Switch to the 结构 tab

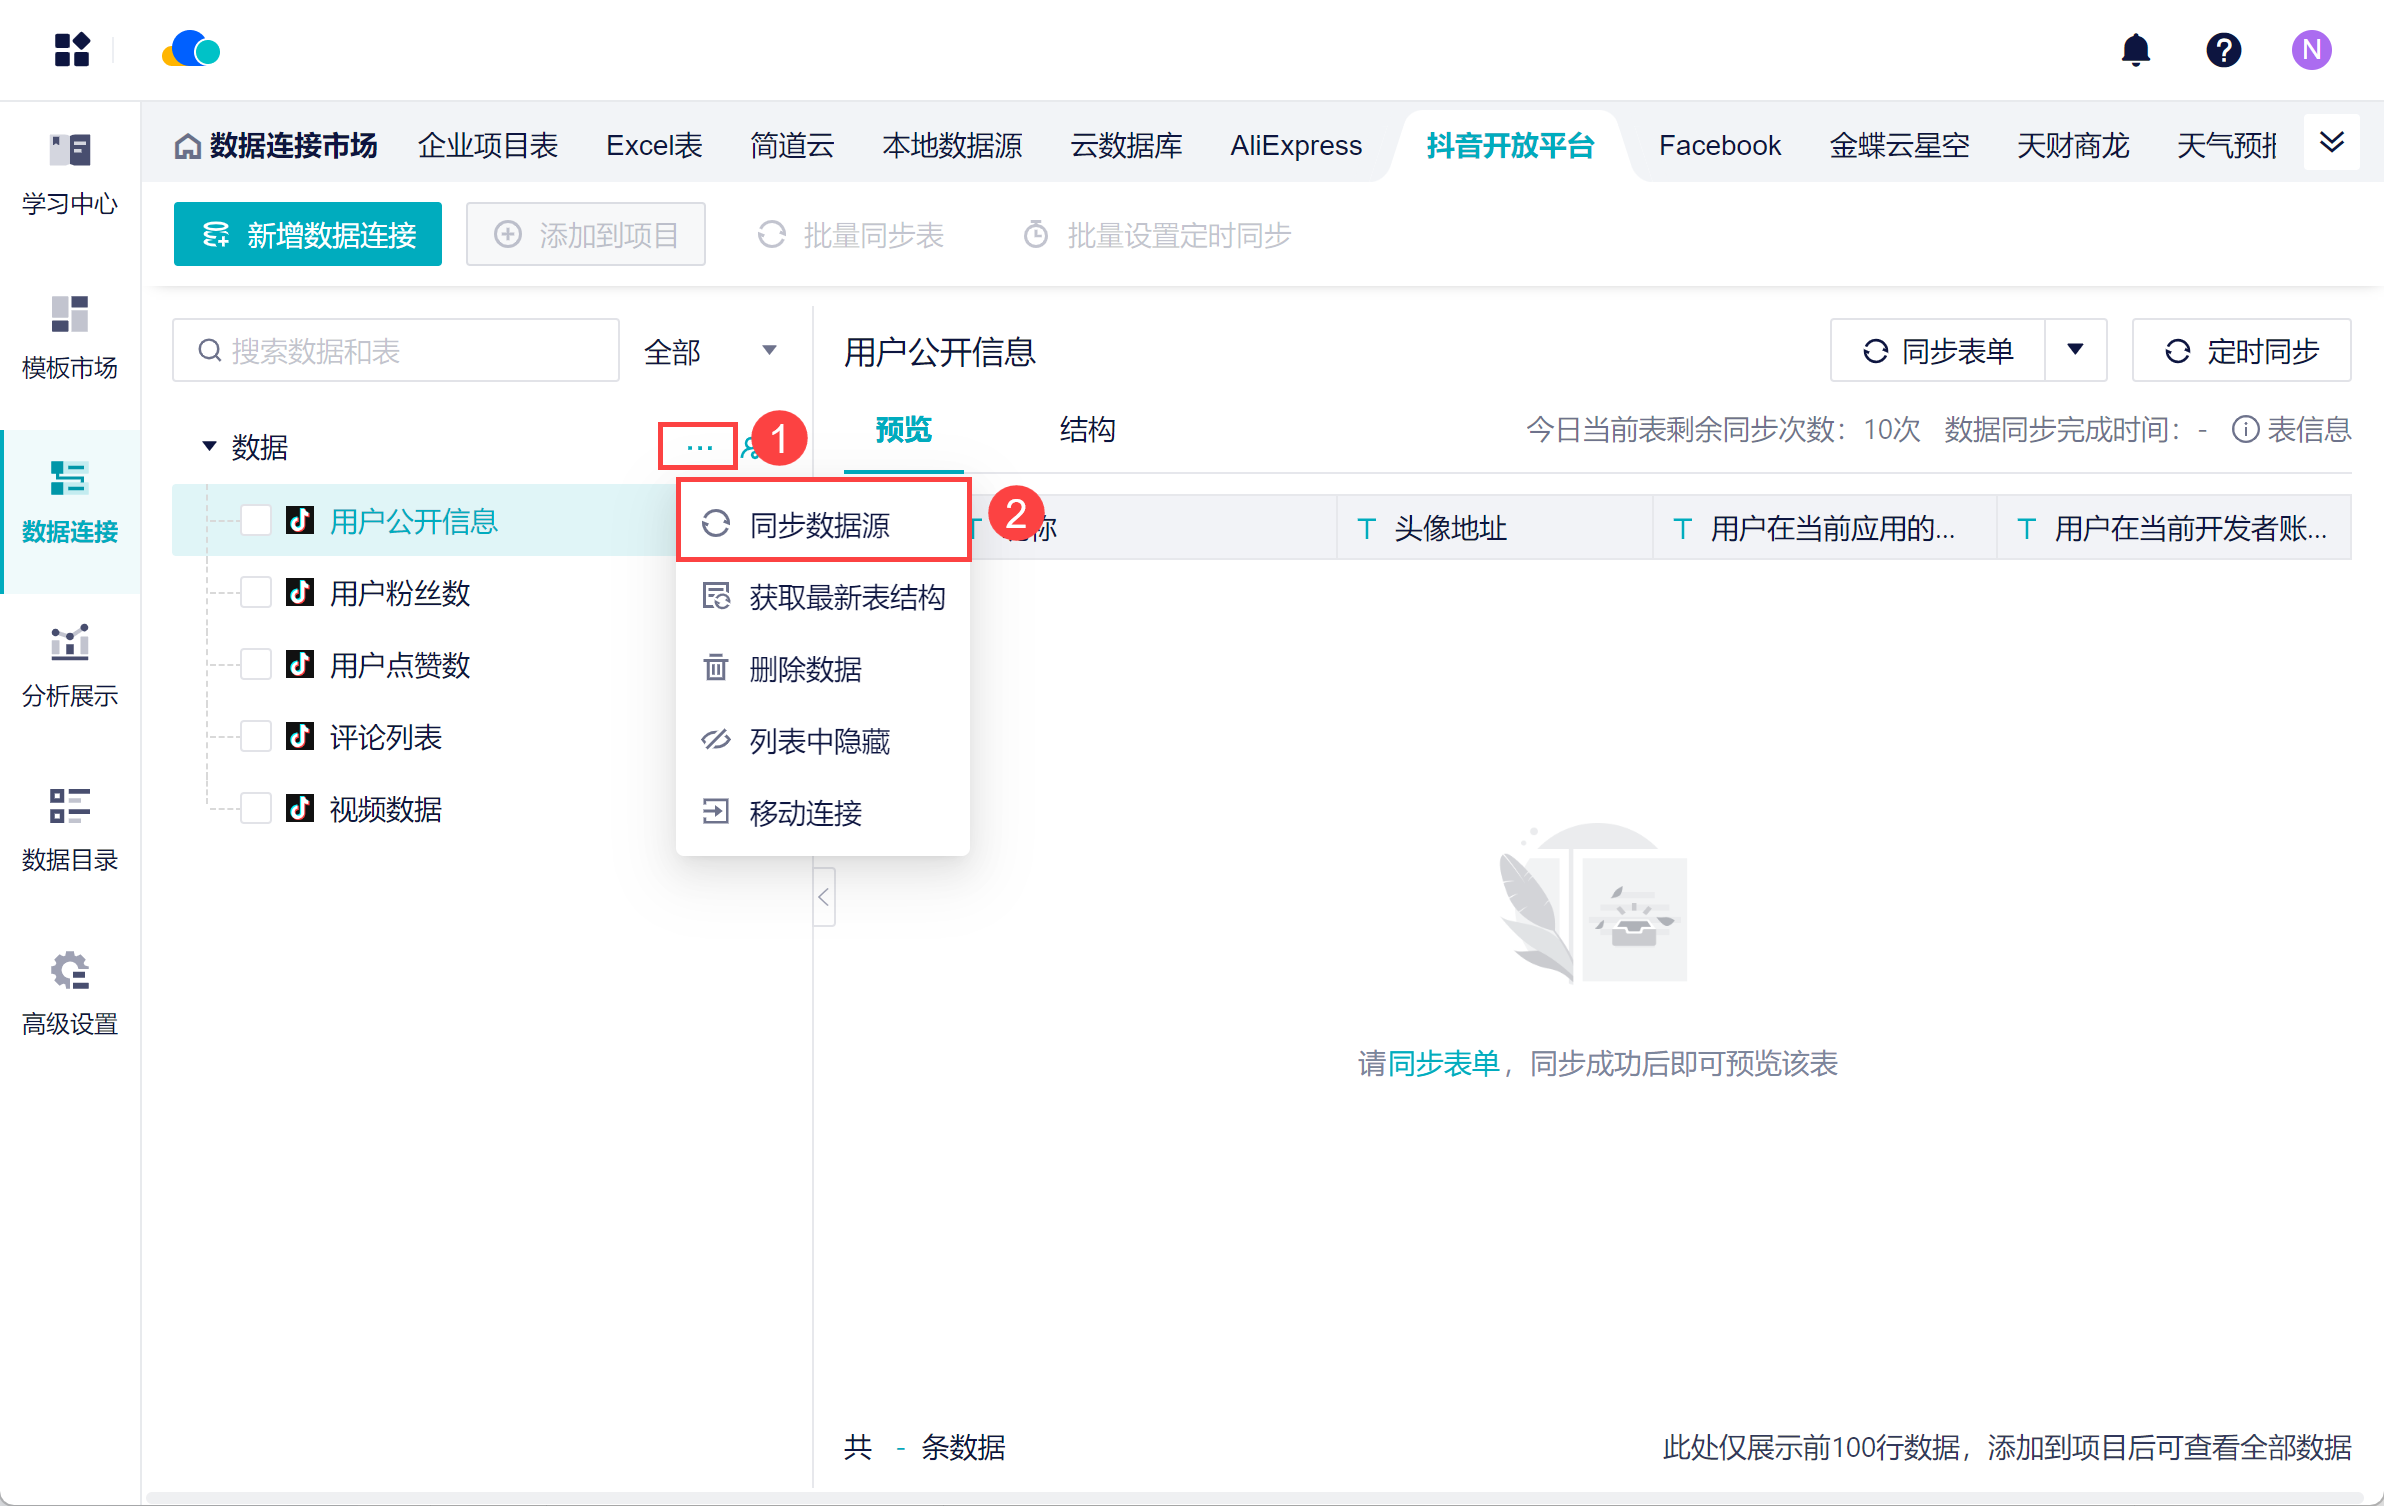point(1087,430)
